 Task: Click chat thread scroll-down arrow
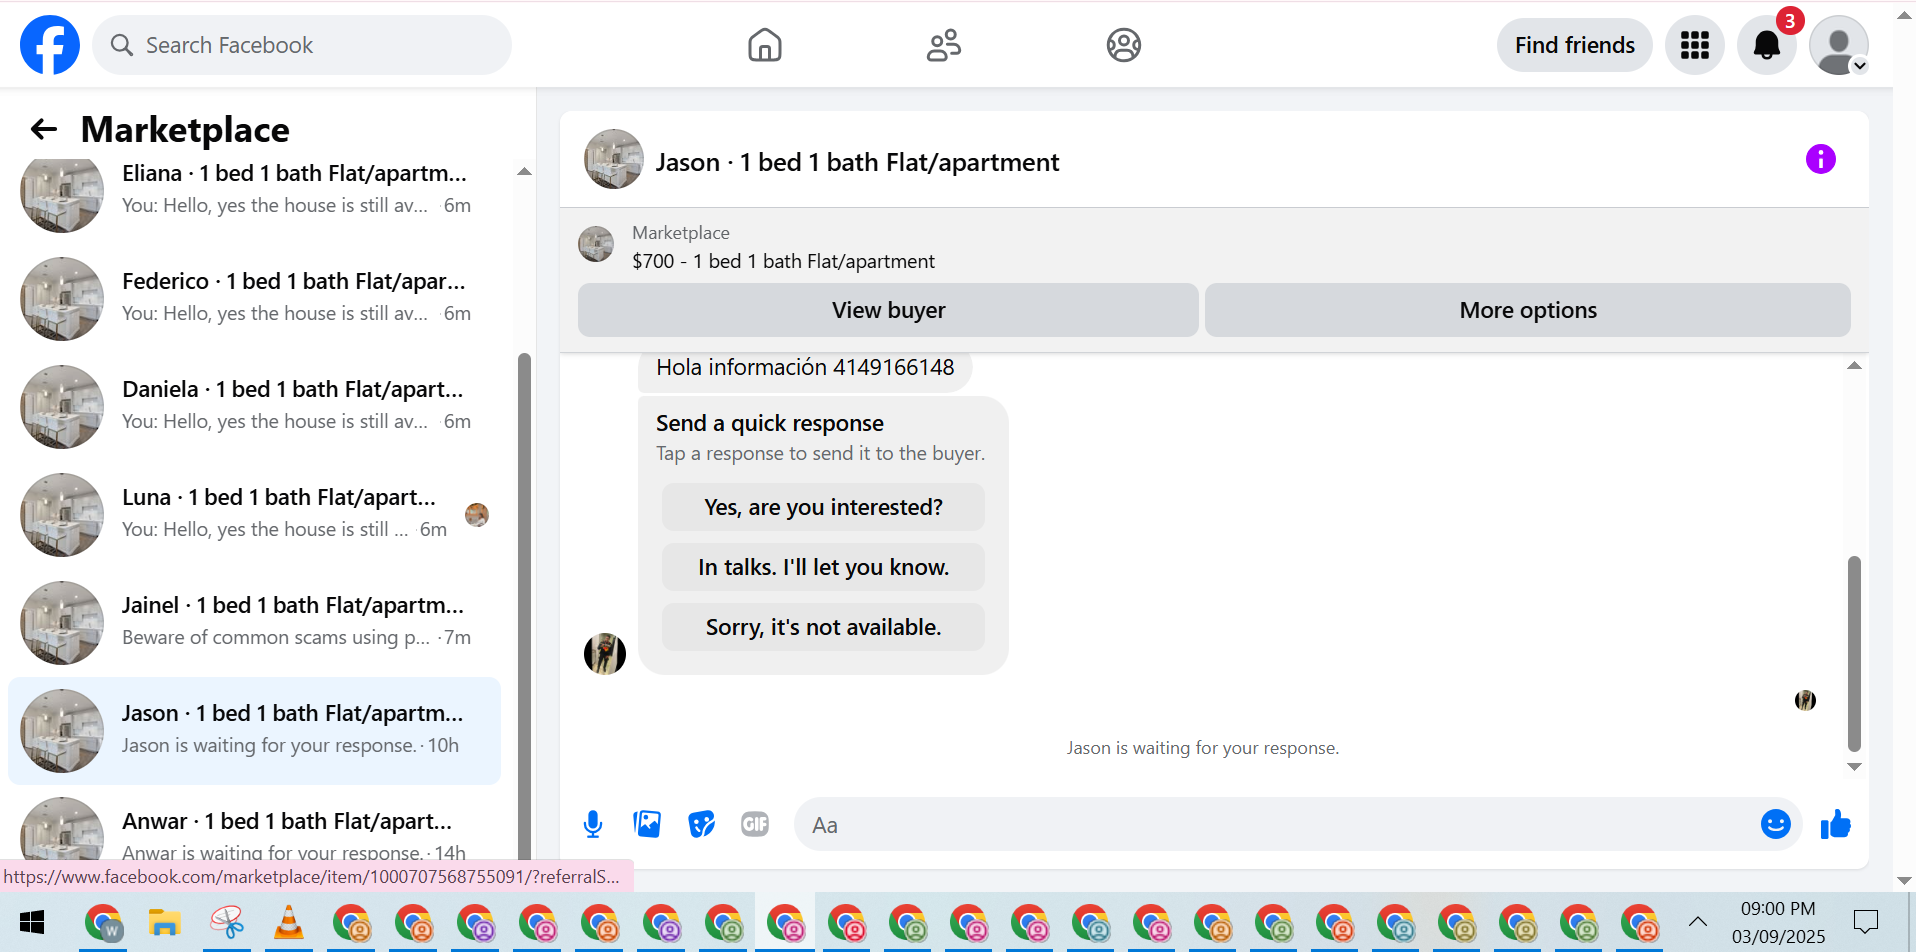pos(1854,767)
